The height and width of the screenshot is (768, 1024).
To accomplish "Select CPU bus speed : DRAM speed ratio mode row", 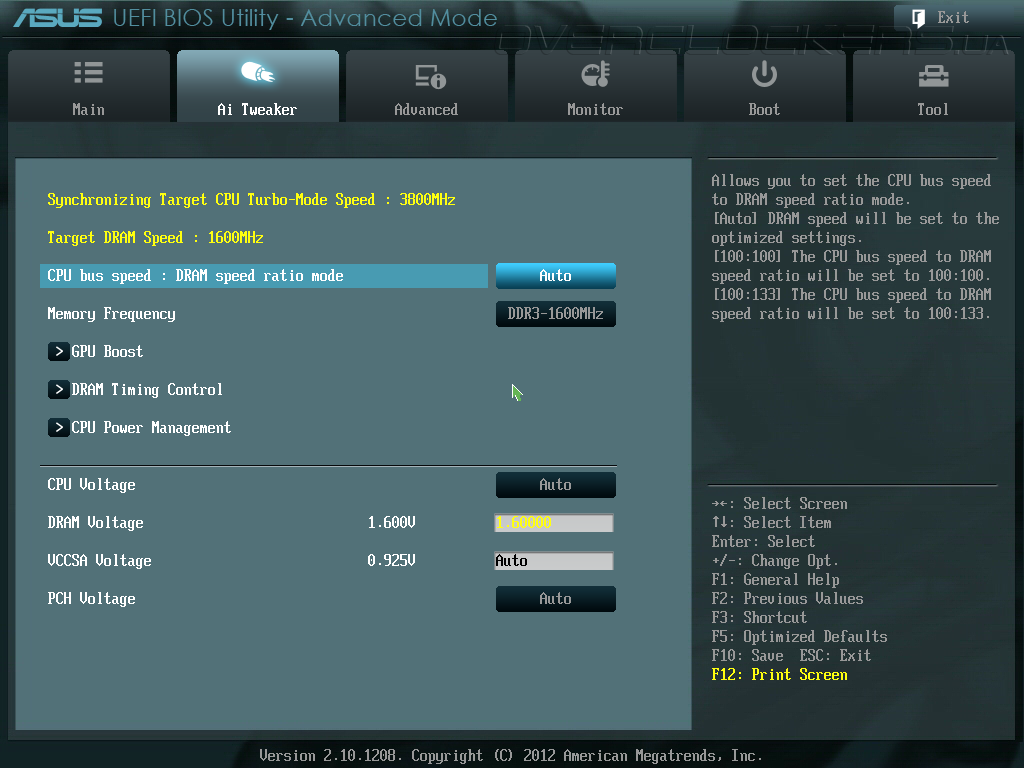I will coord(264,276).
